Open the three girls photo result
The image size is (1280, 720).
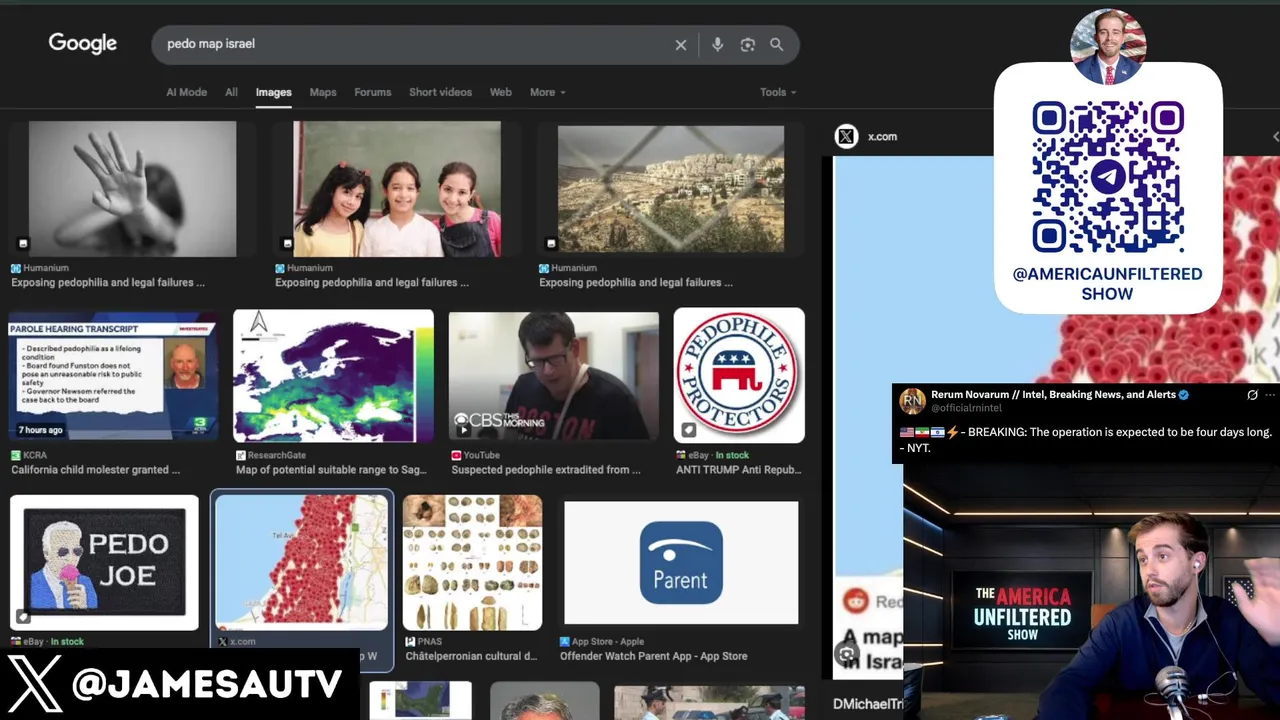click(x=396, y=189)
